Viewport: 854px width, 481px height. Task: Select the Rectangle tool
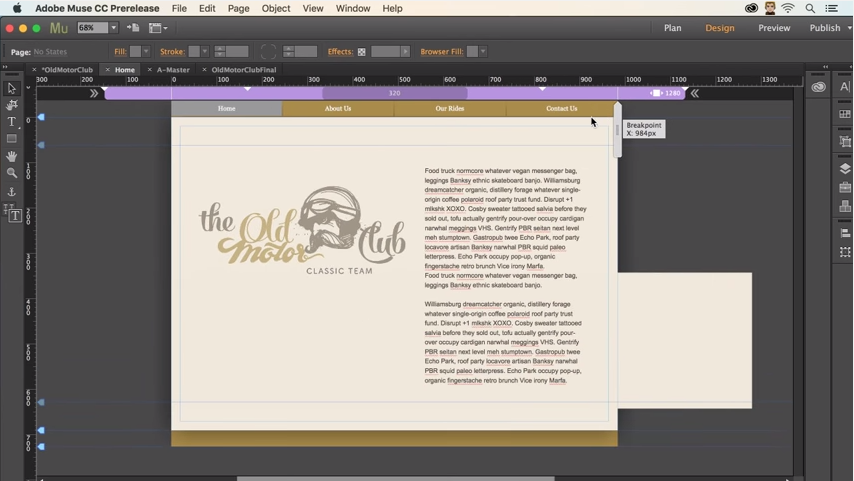(x=12, y=139)
